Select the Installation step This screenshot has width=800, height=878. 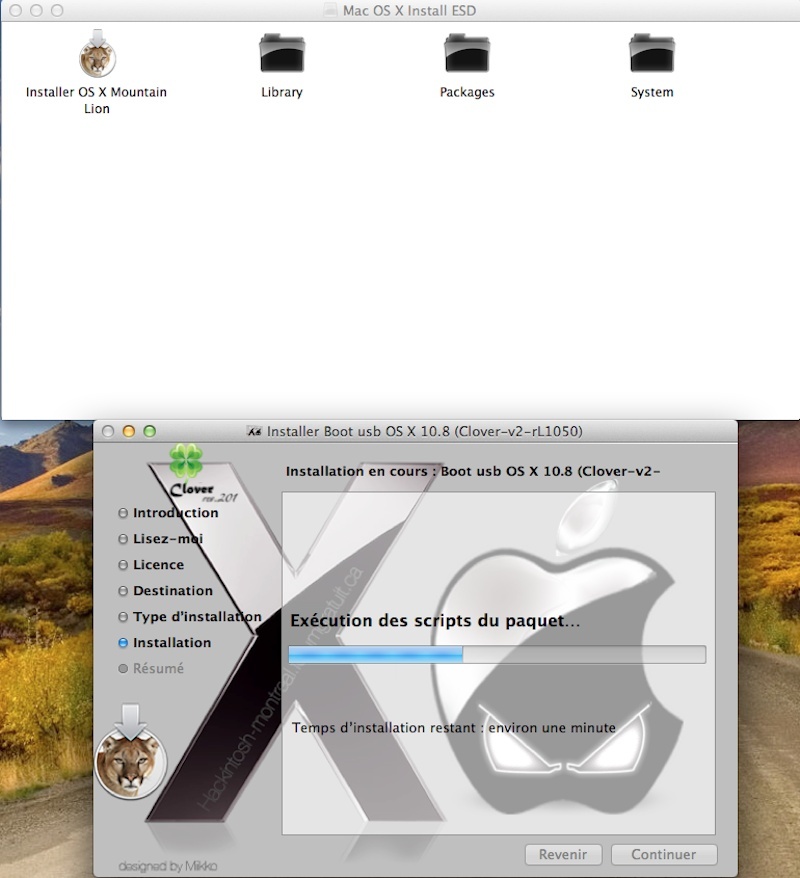tap(165, 643)
